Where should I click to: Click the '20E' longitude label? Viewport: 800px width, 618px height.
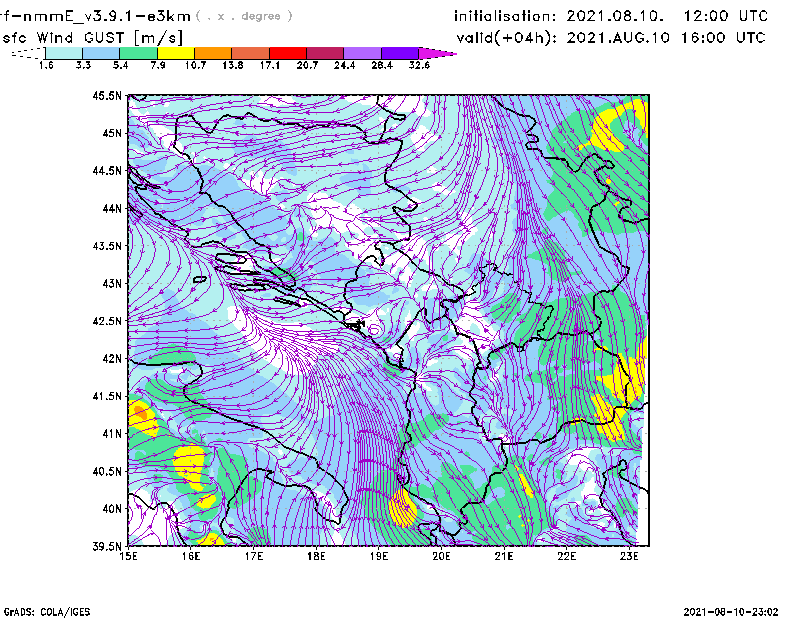(441, 556)
